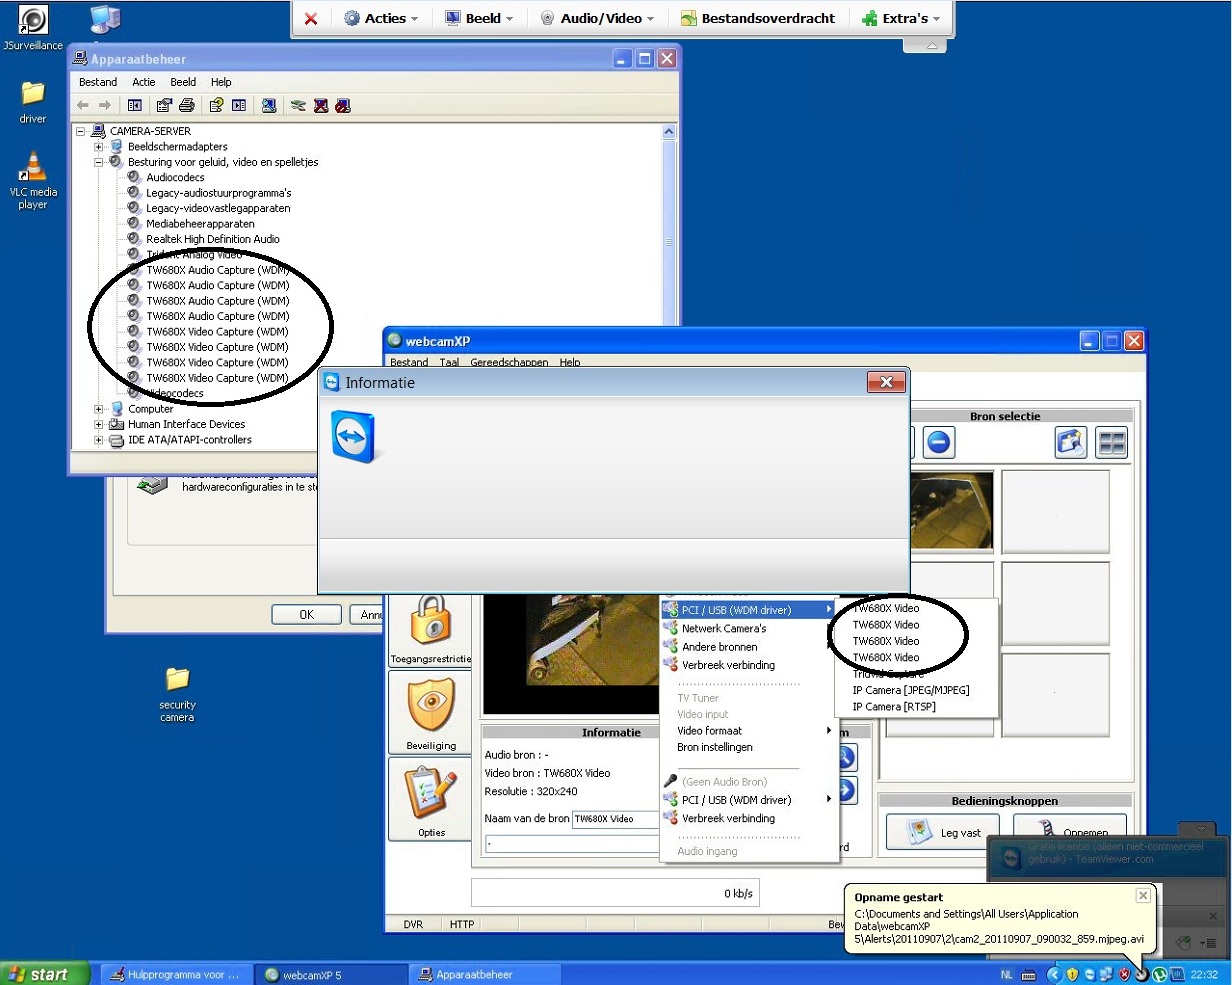Open the Video formaat submenu

coord(749,731)
